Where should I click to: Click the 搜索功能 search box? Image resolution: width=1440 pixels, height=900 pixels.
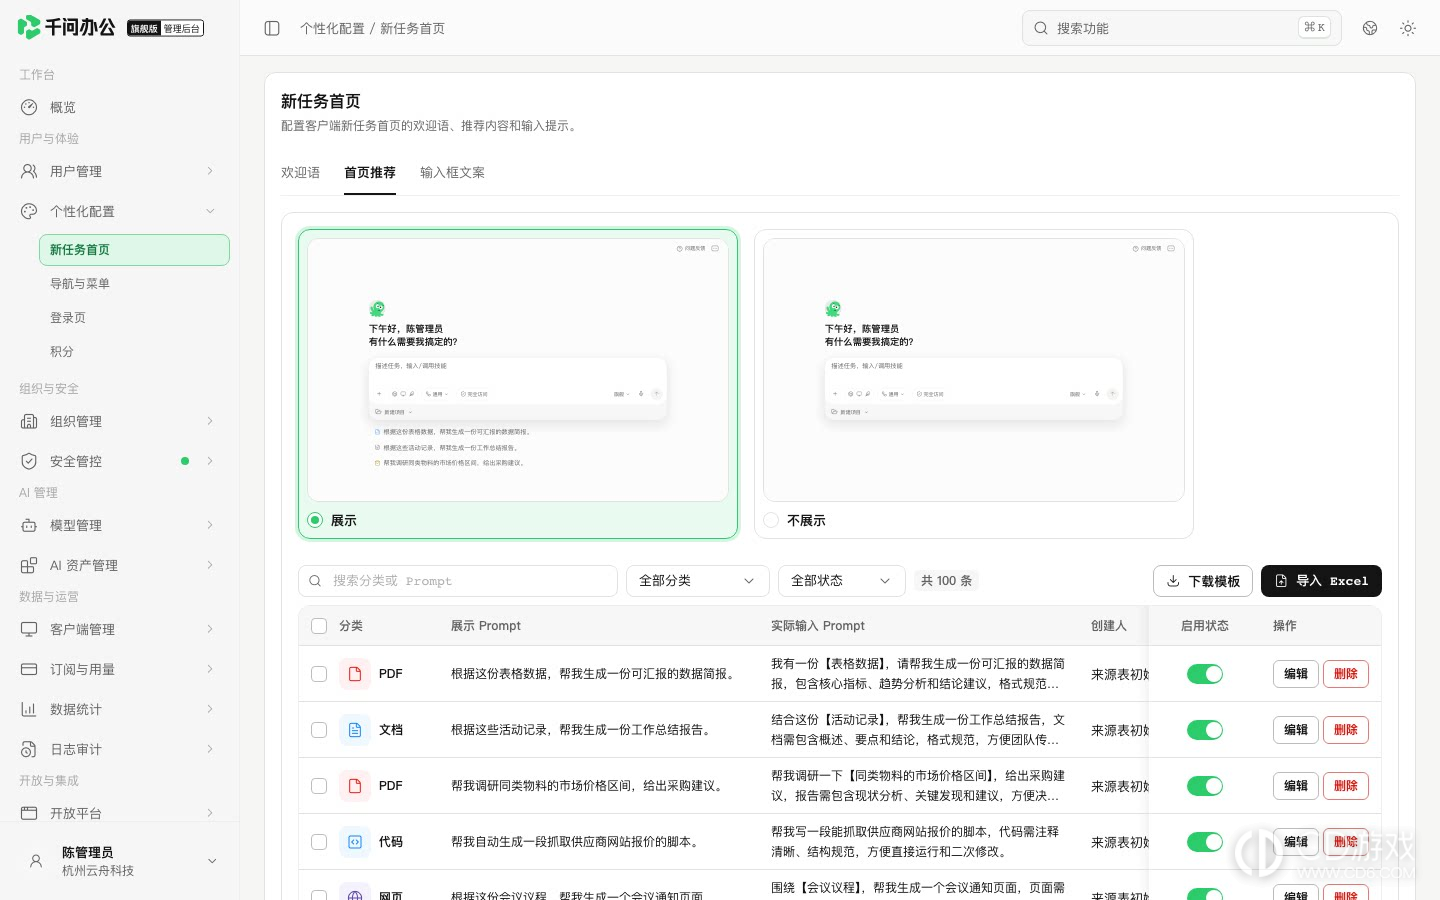coord(1182,28)
